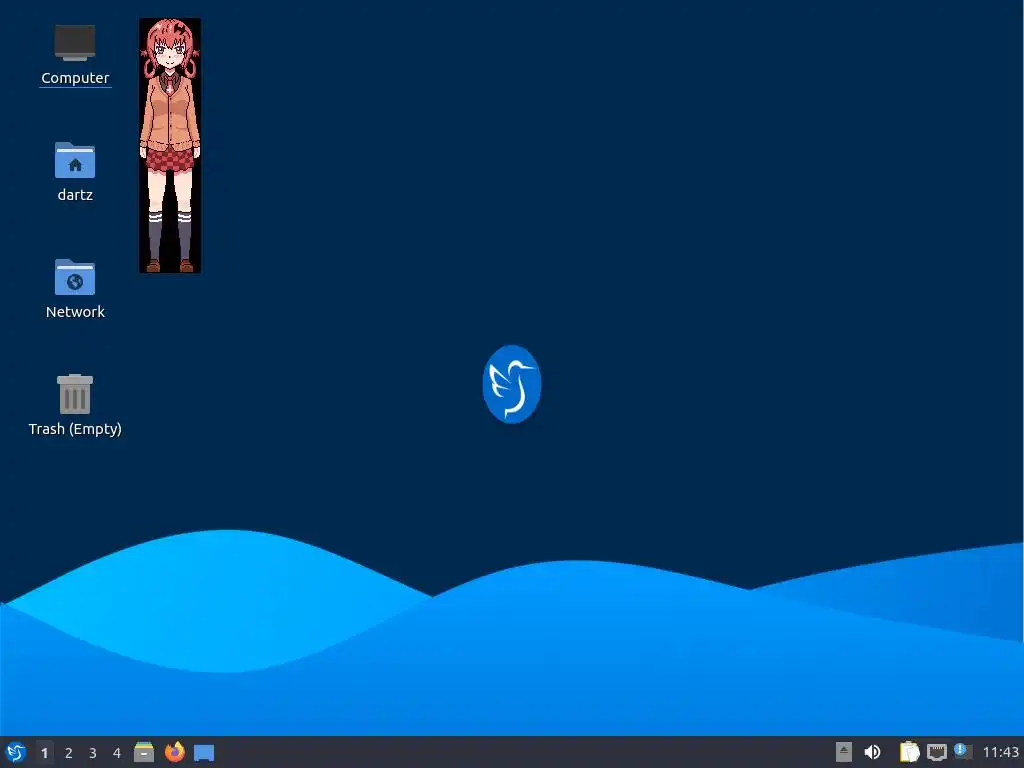The height and width of the screenshot is (768, 1024).
Task: Switch to workspace 1 in pager
Action: 44,753
